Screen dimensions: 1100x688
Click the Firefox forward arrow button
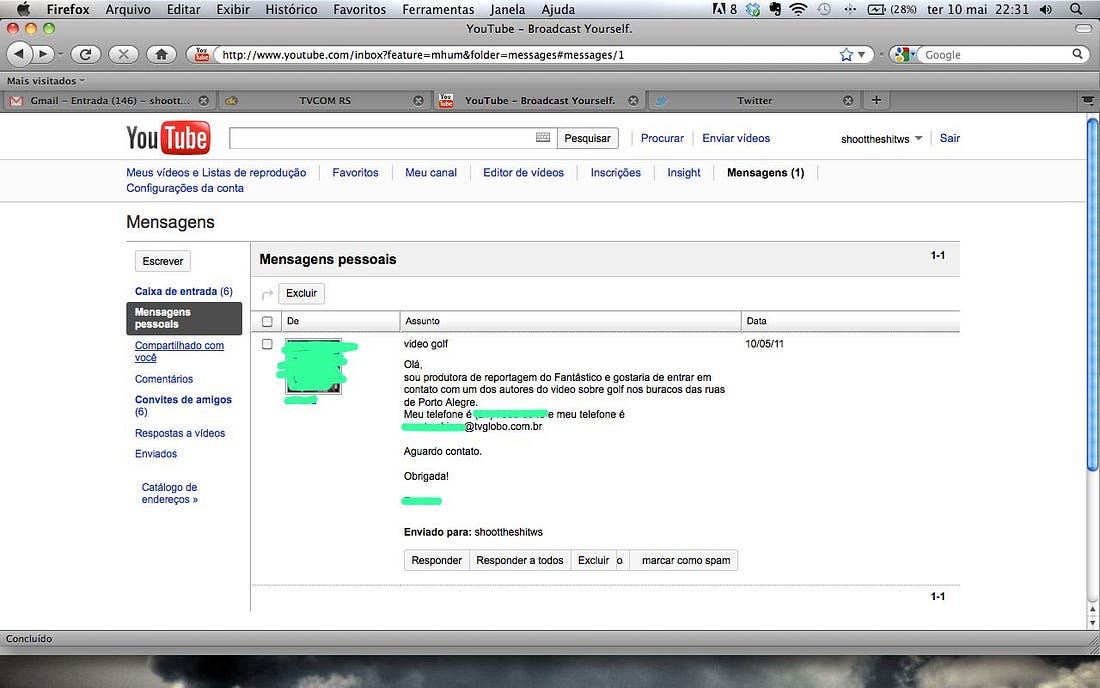coord(43,54)
